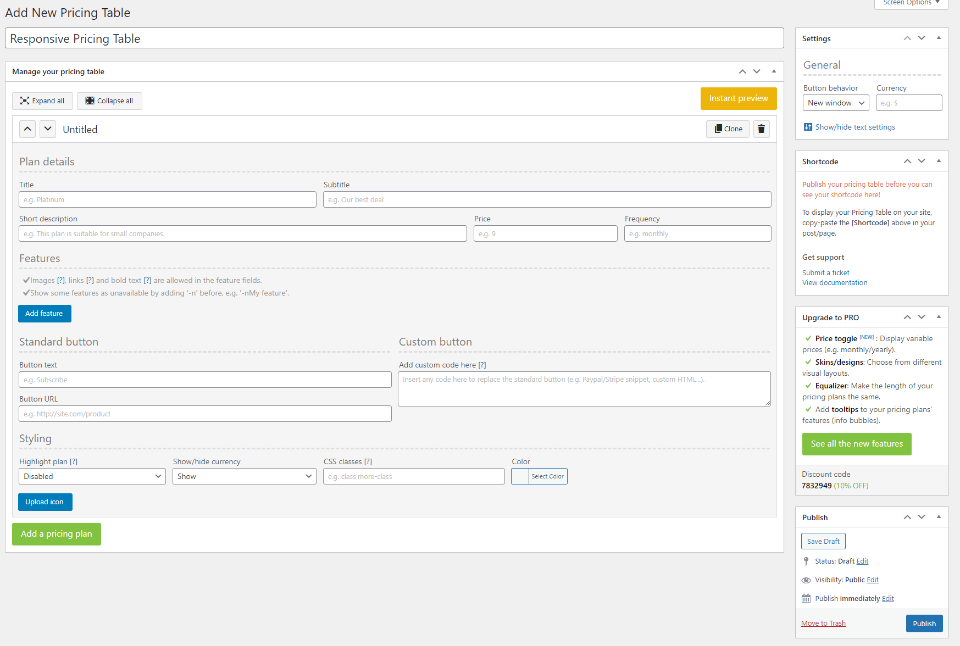
Task: Click the plan Title input field
Action: pos(167,199)
